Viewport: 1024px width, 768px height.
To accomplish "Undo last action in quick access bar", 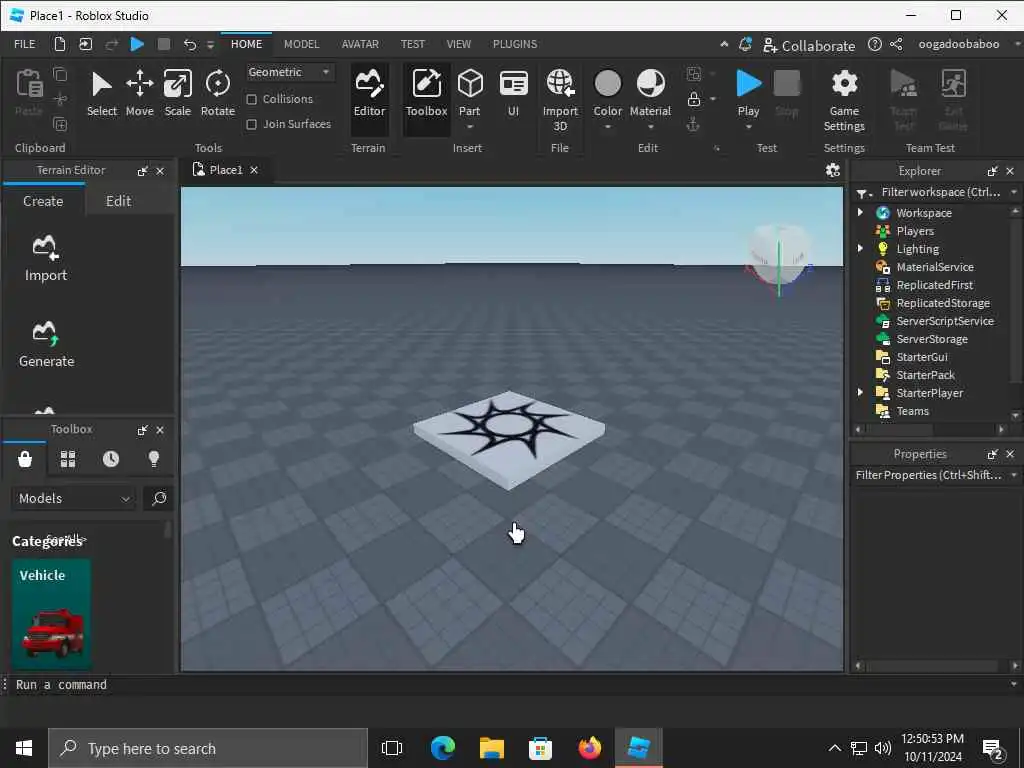I will pyautogui.click(x=190, y=44).
